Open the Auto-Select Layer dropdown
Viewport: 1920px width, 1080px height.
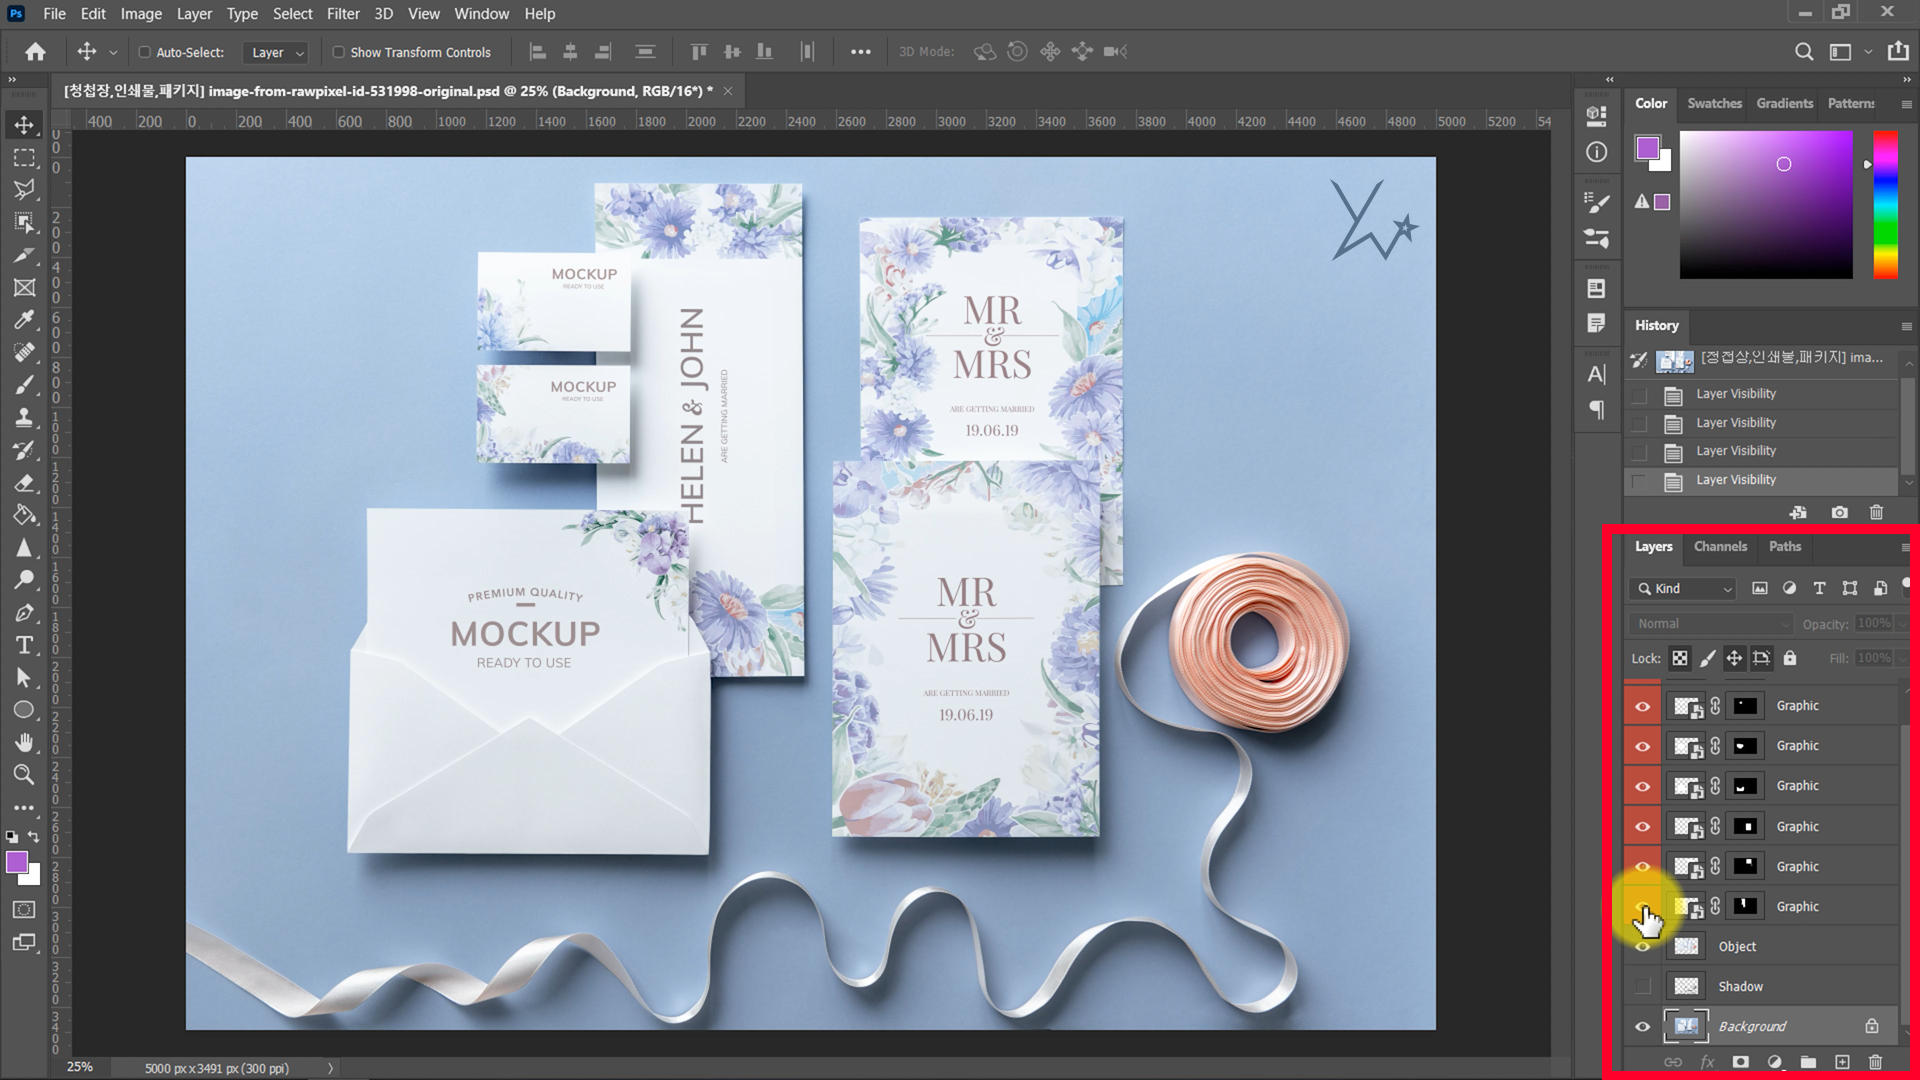277,52
